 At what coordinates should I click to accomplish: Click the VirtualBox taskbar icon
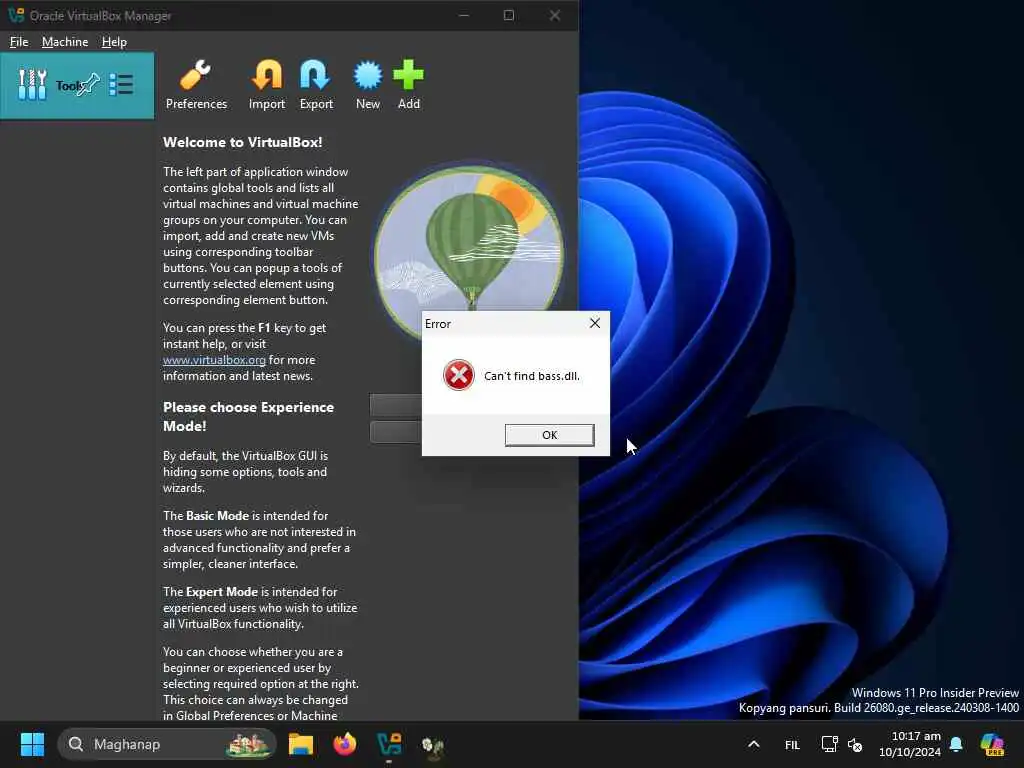389,744
